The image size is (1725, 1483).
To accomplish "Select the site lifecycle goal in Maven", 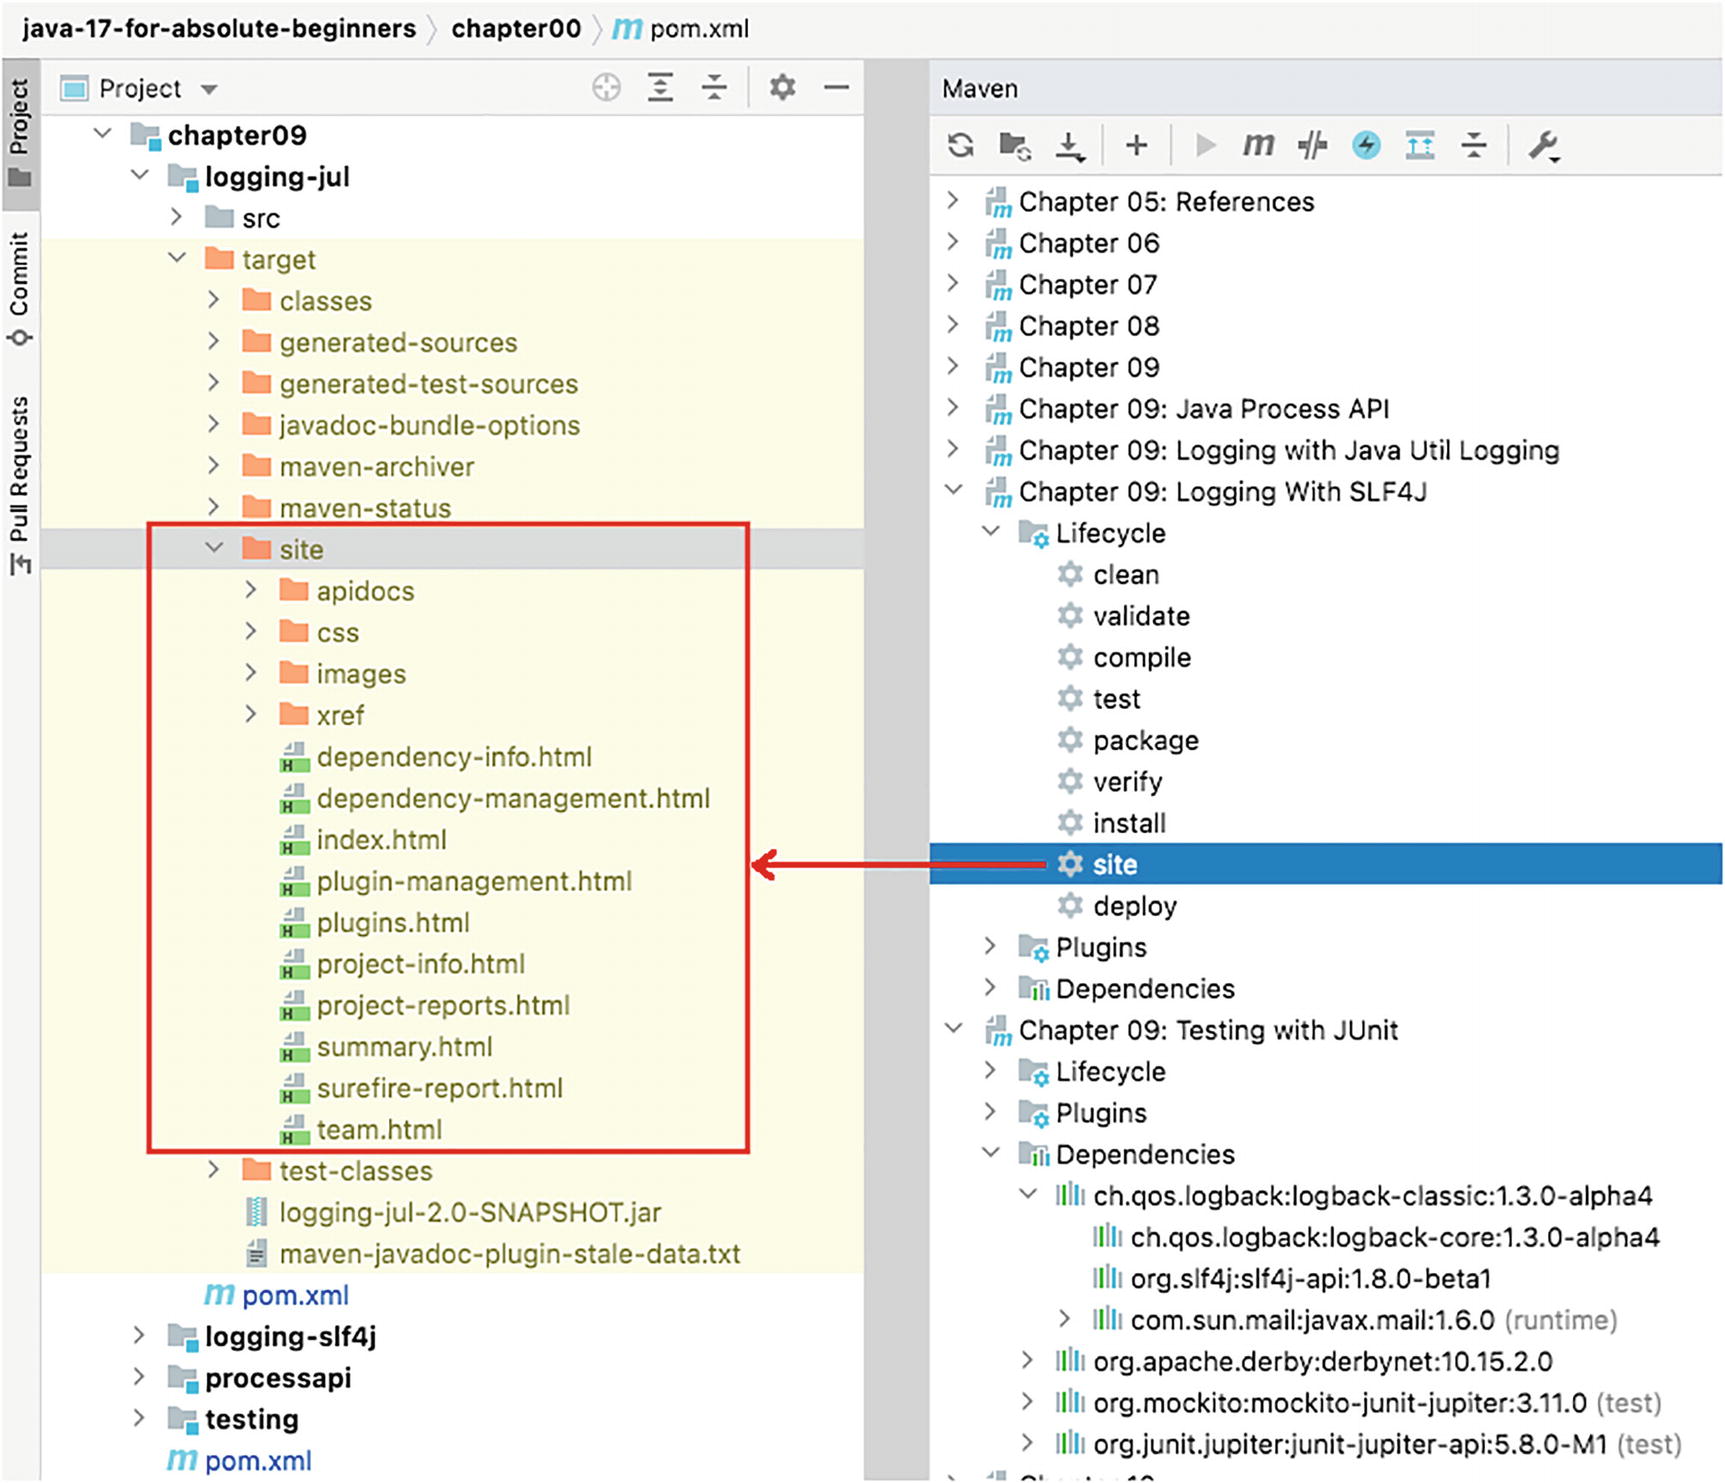I will coord(1326,864).
